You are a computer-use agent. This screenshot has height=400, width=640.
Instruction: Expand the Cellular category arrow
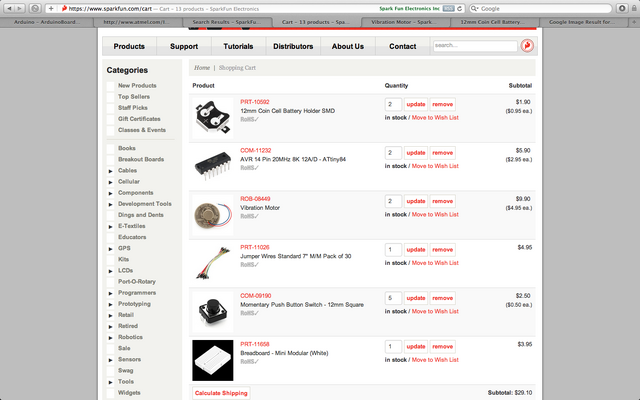point(111,182)
